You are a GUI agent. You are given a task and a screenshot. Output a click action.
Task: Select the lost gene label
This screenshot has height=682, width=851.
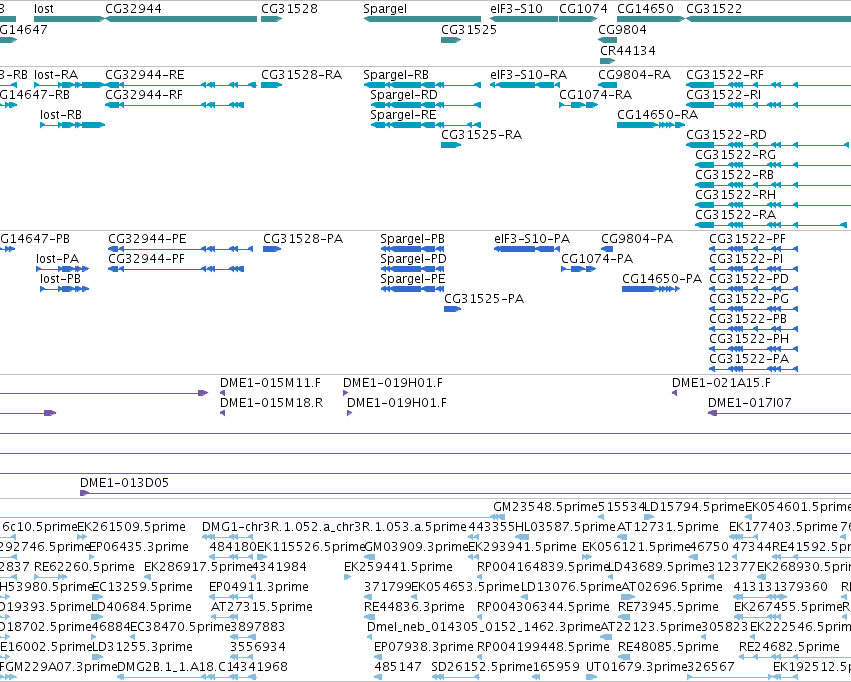[x=43, y=9]
